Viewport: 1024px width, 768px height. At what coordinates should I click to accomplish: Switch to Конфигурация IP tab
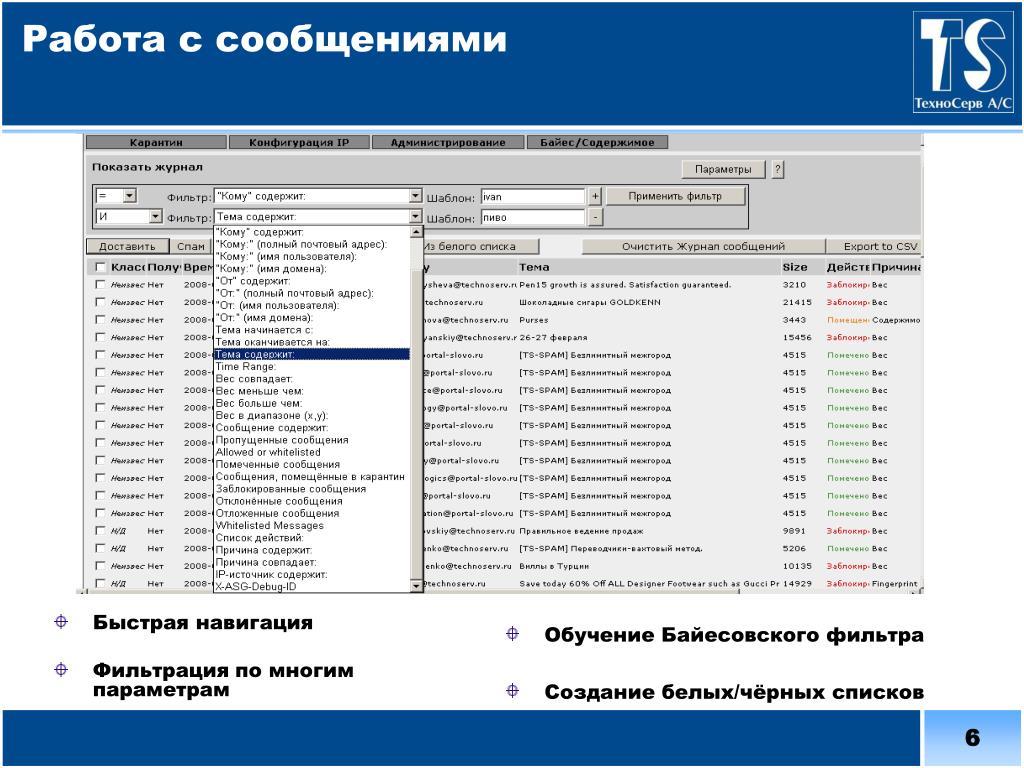click(299, 142)
